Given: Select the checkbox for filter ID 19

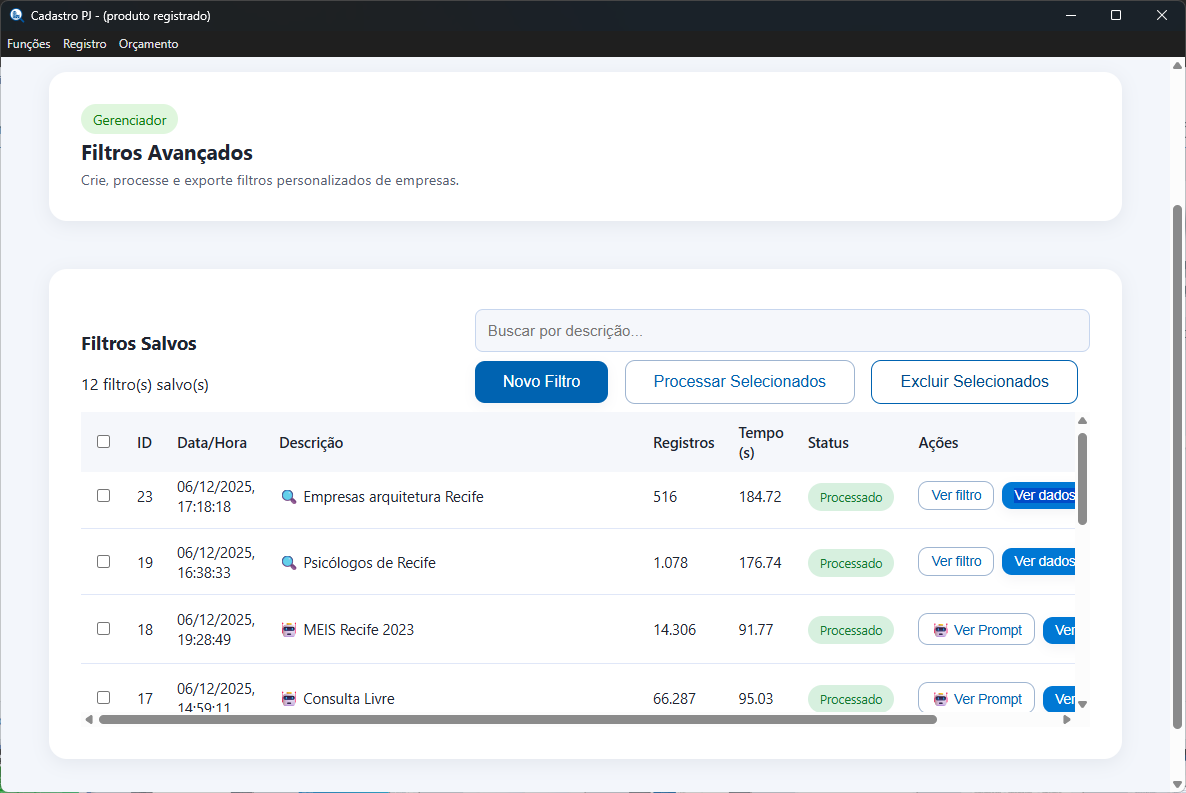Looking at the screenshot, I should tap(104, 562).
